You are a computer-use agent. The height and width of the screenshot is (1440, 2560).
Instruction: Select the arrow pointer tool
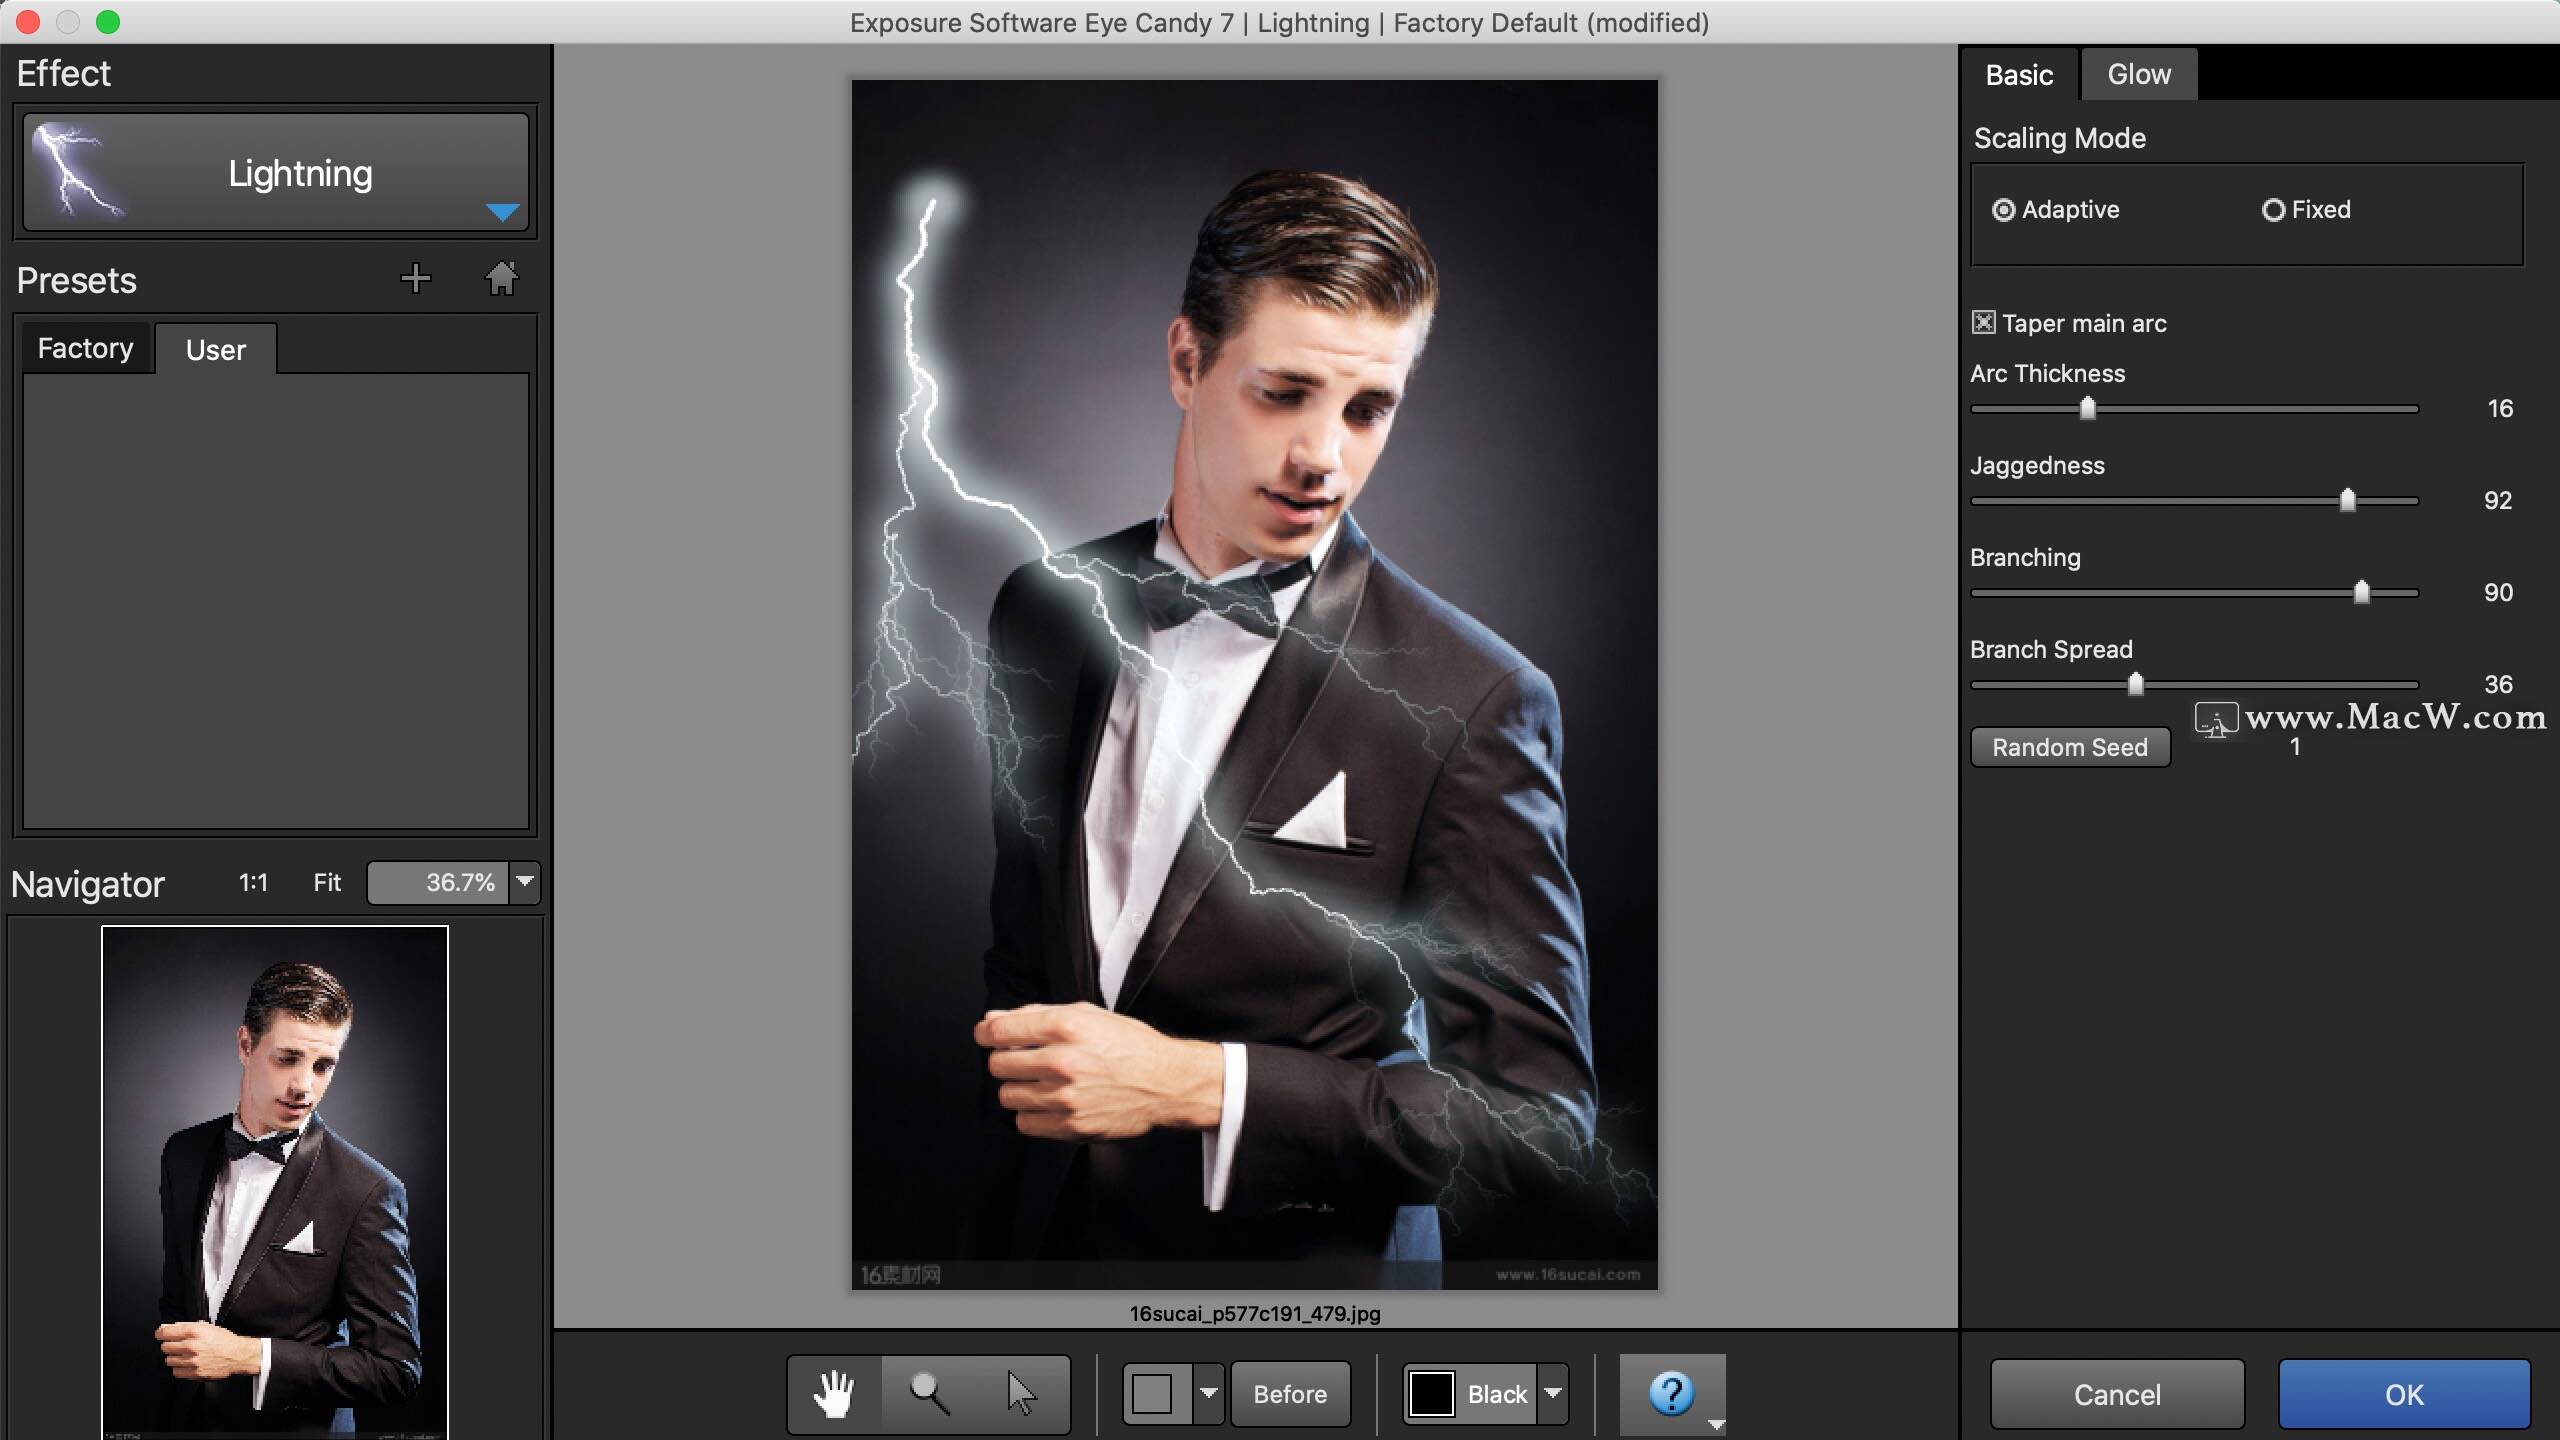(x=1021, y=1394)
